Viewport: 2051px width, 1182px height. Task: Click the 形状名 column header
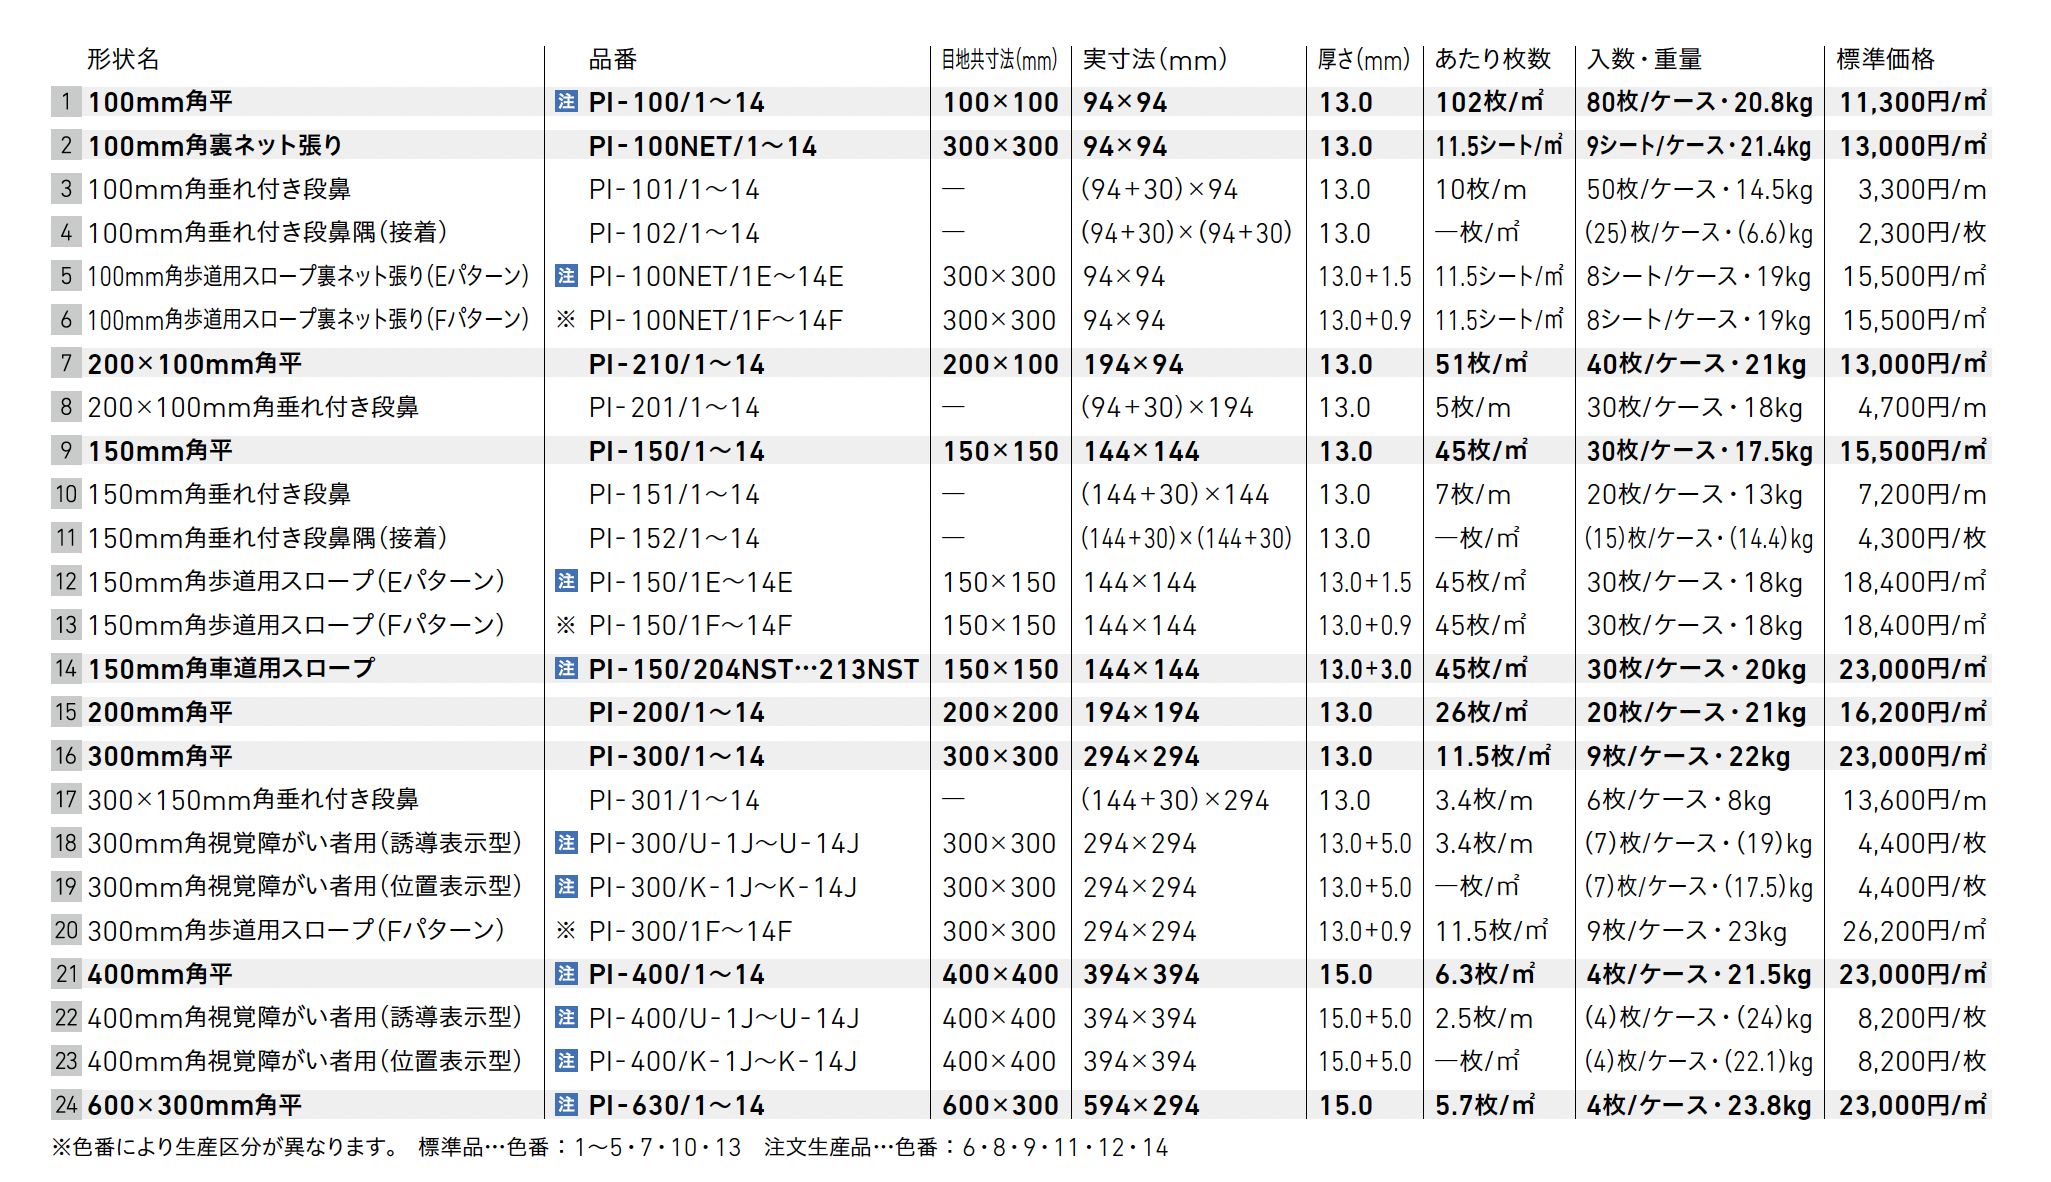(123, 59)
